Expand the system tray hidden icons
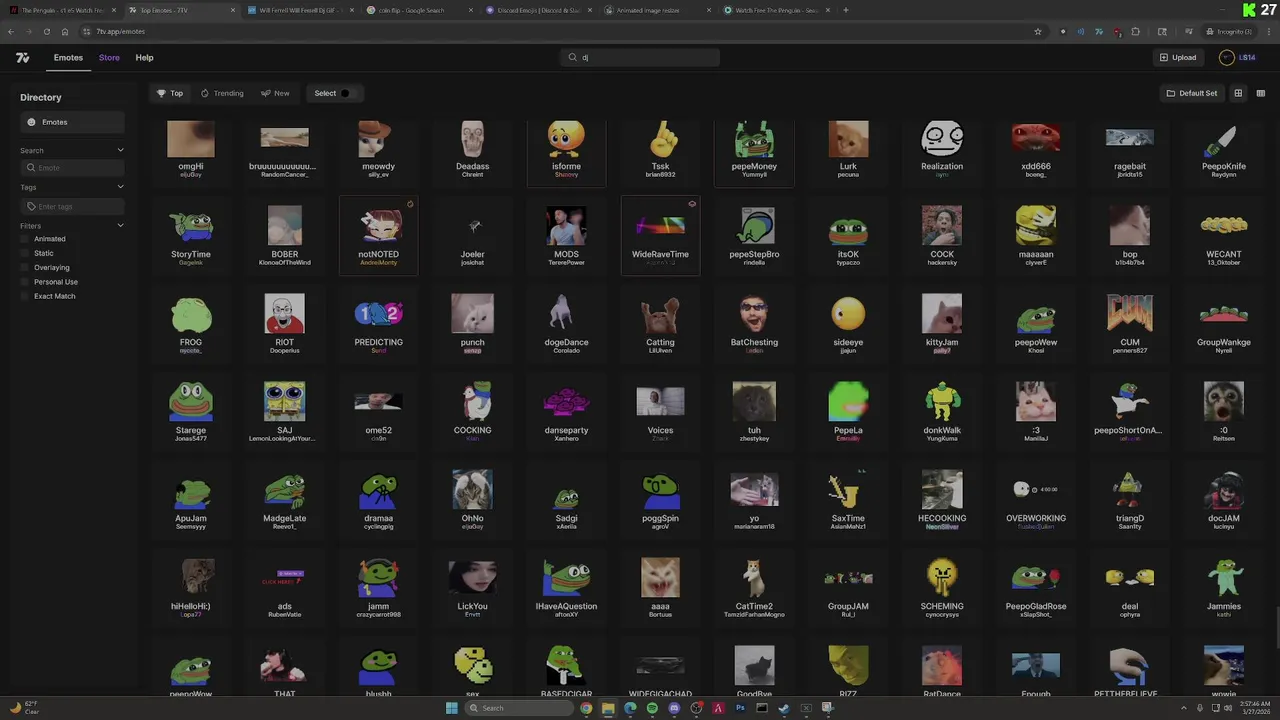This screenshot has height=720, width=1280. click(1184, 708)
